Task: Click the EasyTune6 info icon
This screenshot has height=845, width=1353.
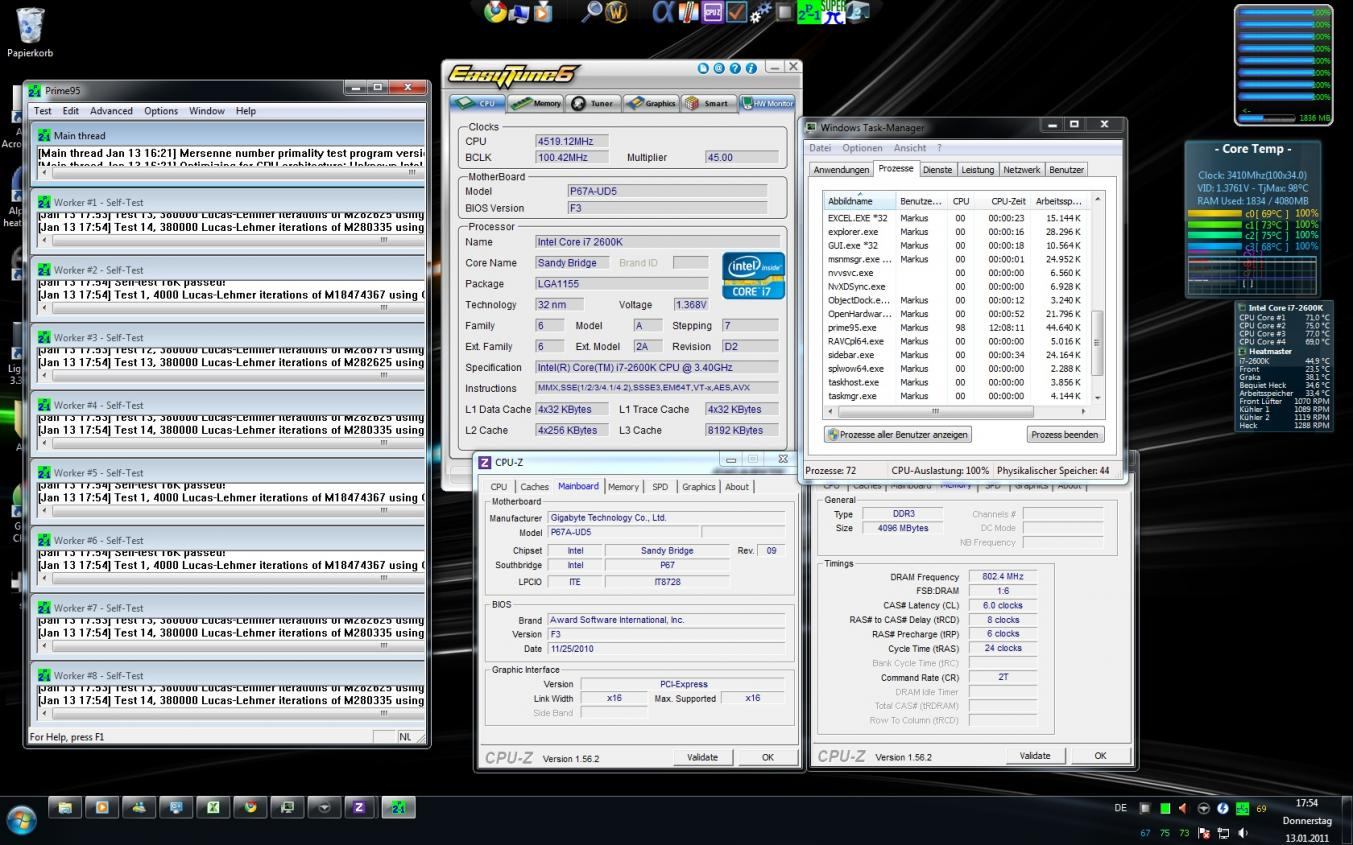Action: point(751,68)
